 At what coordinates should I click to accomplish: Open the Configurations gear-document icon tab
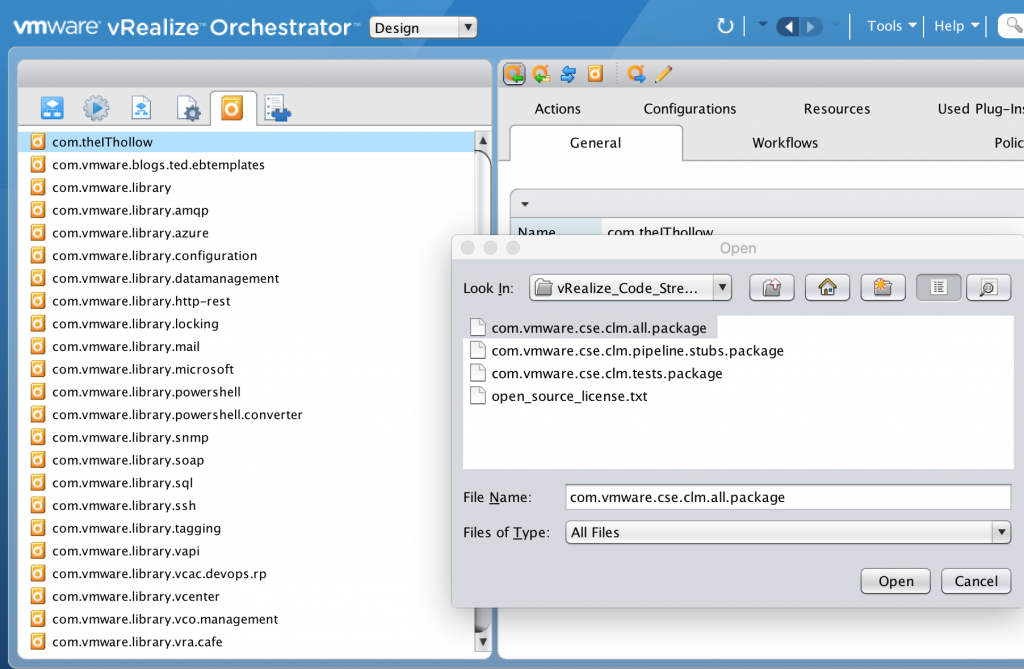pos(187,108)
